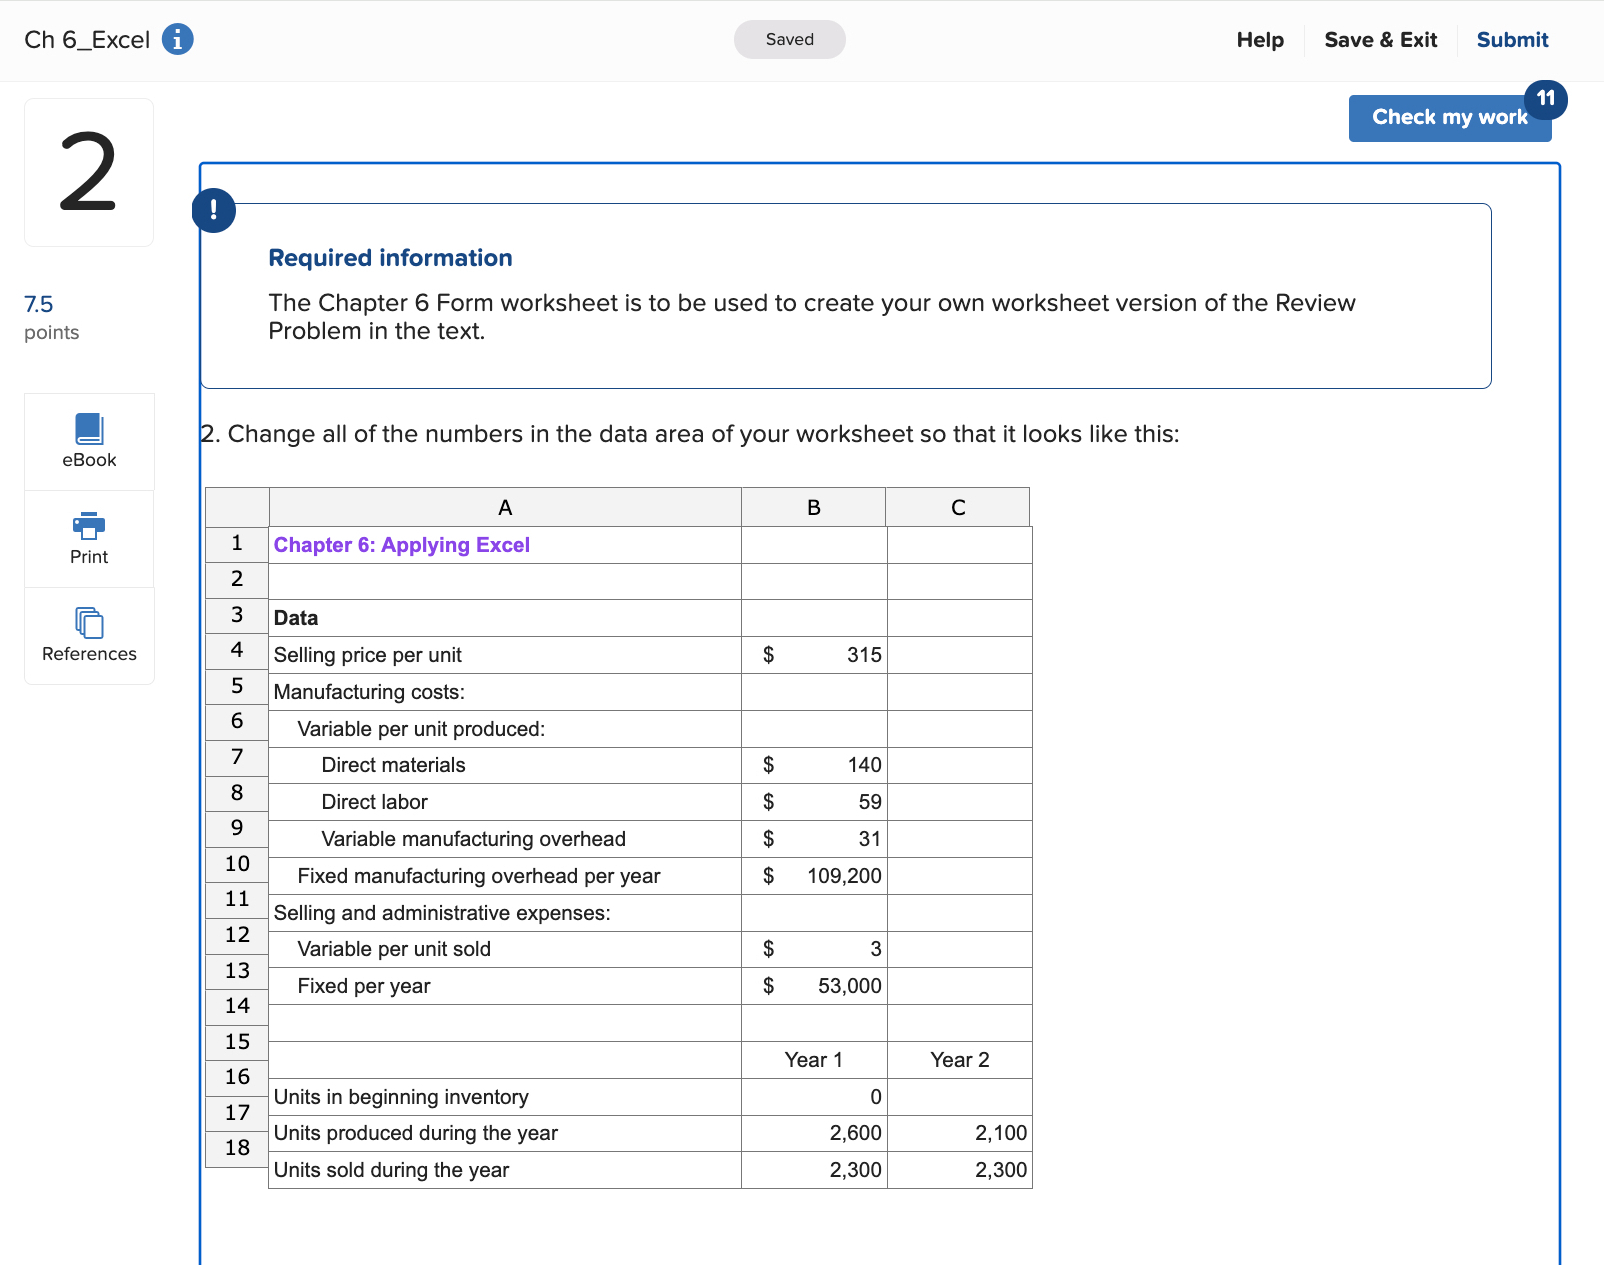Select the Units produced value 2,600
The image size is (1604, 1265).
(854, 1133)
